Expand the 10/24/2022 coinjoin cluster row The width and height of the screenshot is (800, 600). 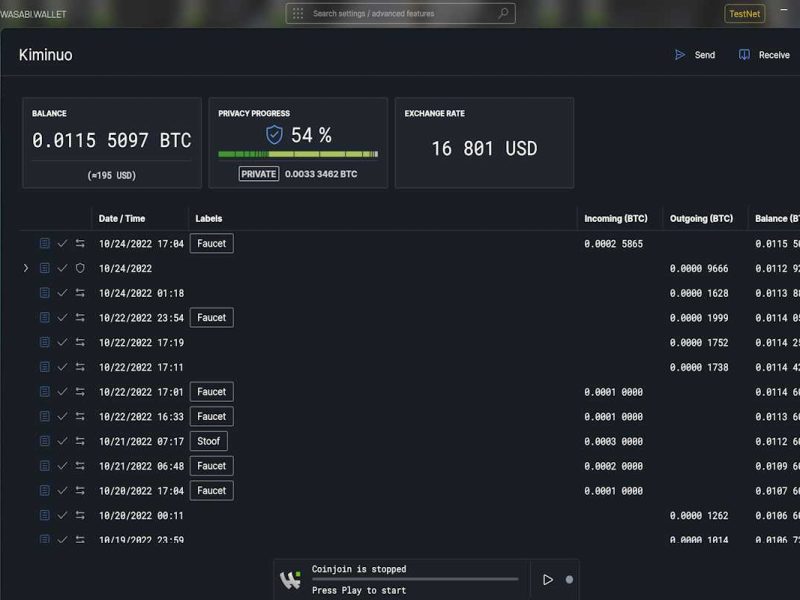click(26, 268)
